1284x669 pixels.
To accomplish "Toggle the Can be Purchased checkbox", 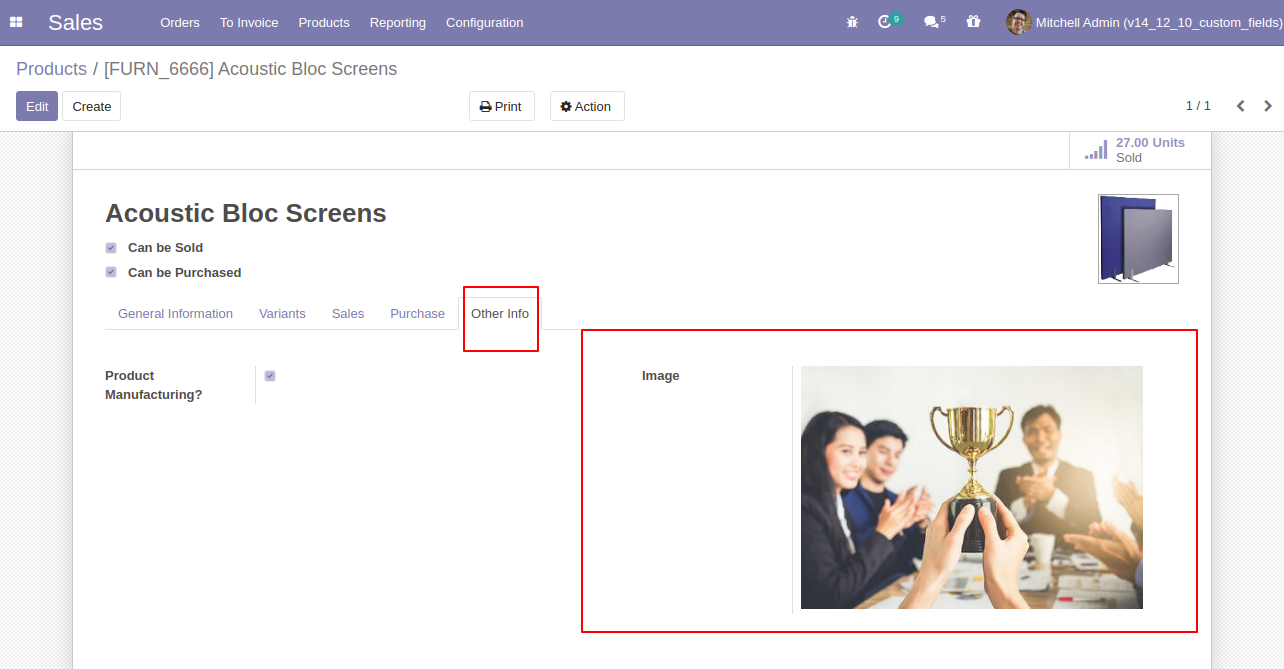I will [x=111, y=273].
